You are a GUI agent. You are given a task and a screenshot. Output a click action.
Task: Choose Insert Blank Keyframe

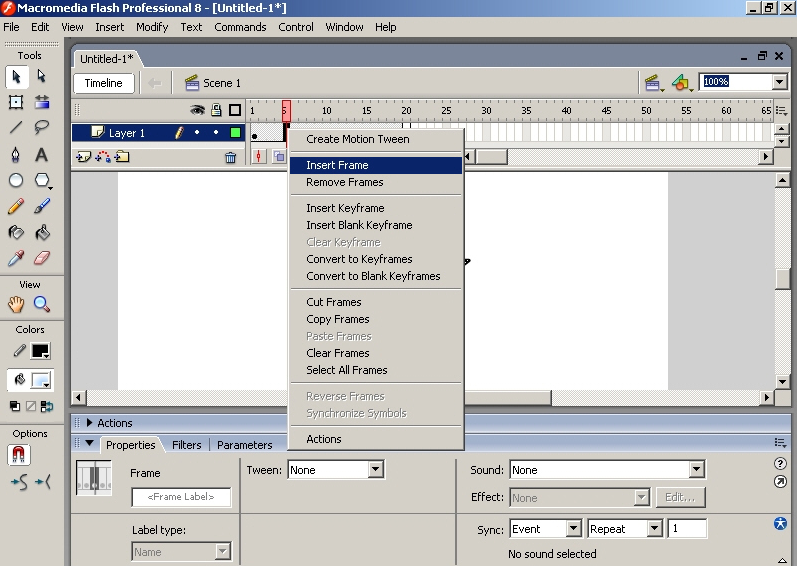(x=376, y=225)
